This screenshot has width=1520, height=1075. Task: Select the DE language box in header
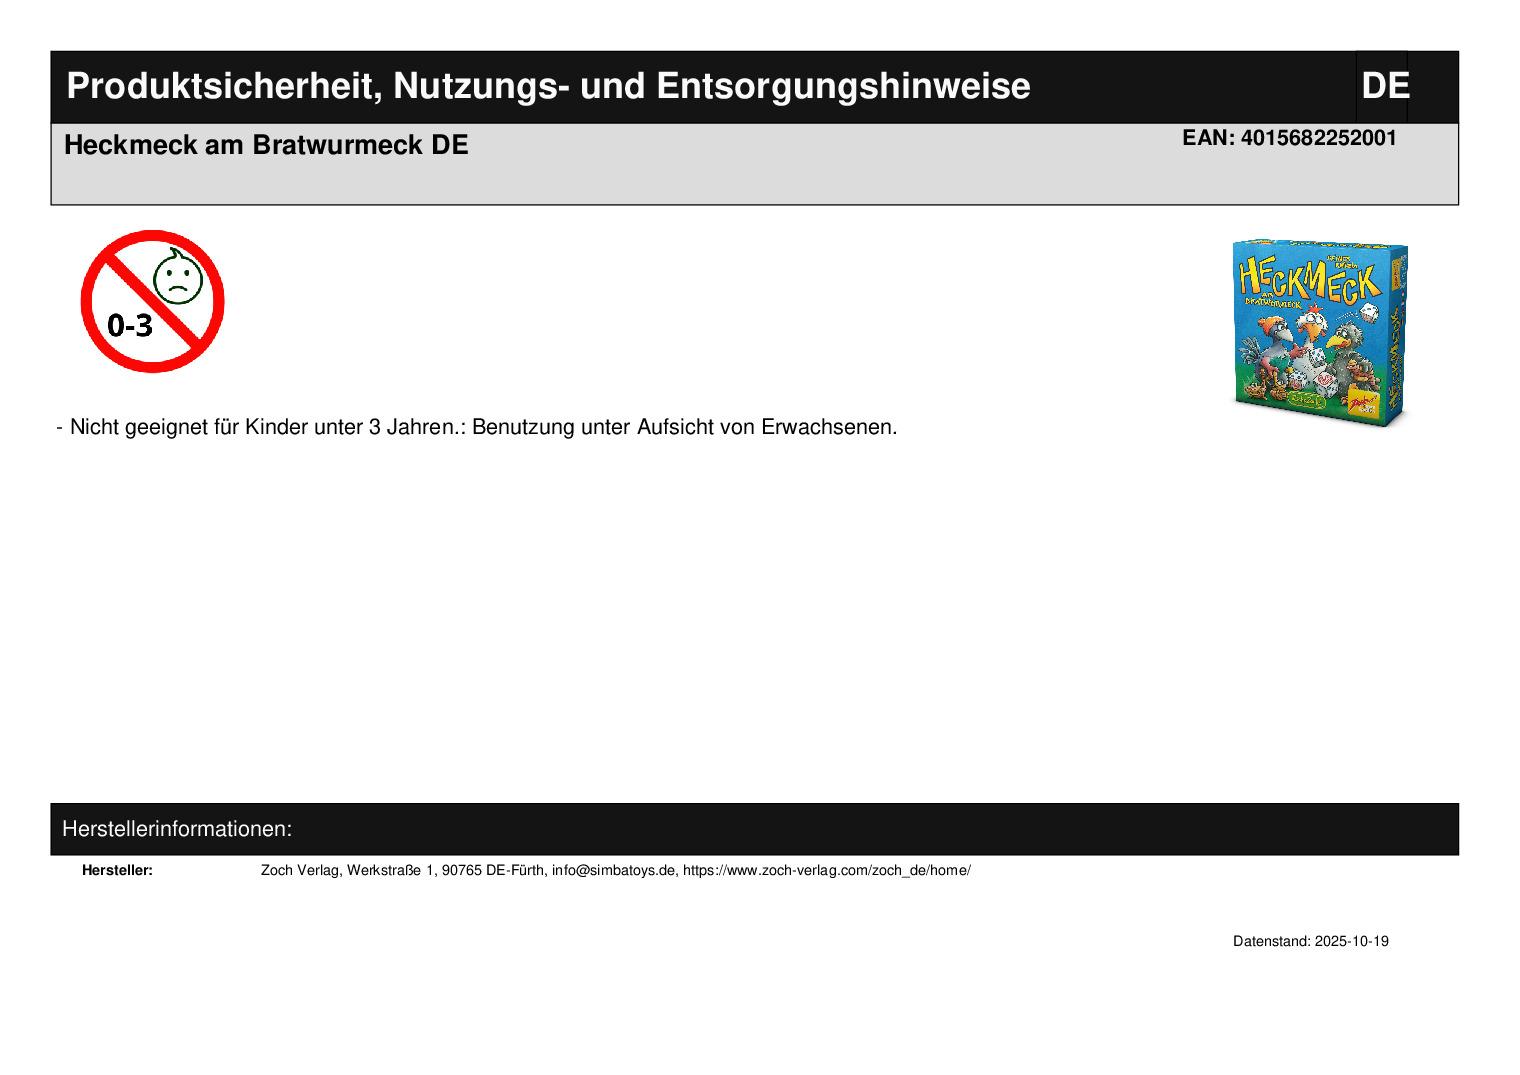coord(1384,87)
